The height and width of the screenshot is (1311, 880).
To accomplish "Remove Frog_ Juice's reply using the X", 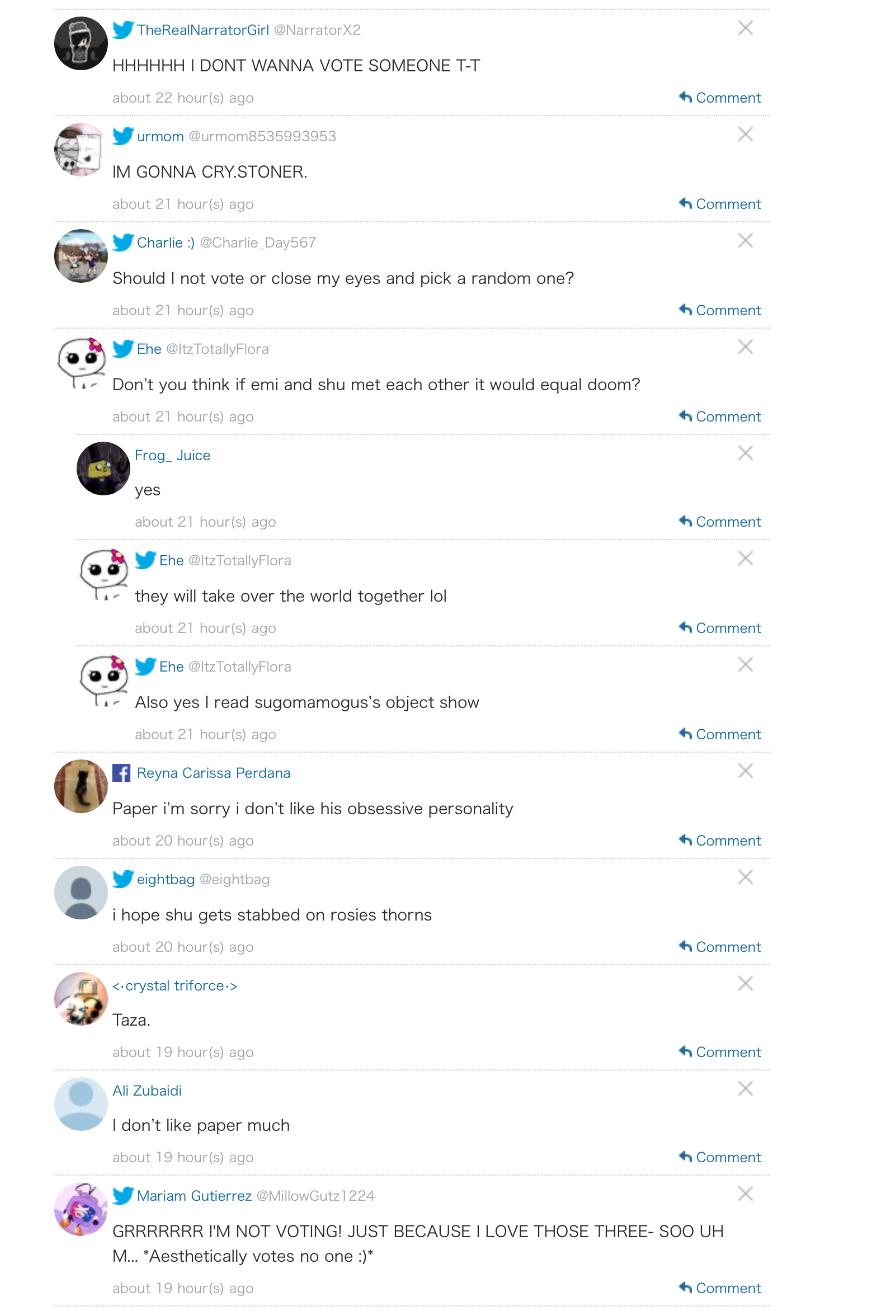I will coord(745,454).
